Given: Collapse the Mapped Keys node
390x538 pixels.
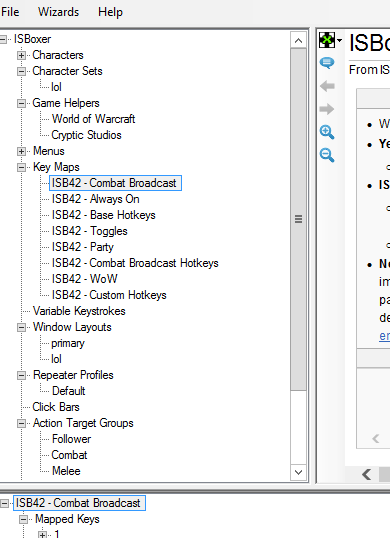Looking at the screenshot, I should click(24, 519).
